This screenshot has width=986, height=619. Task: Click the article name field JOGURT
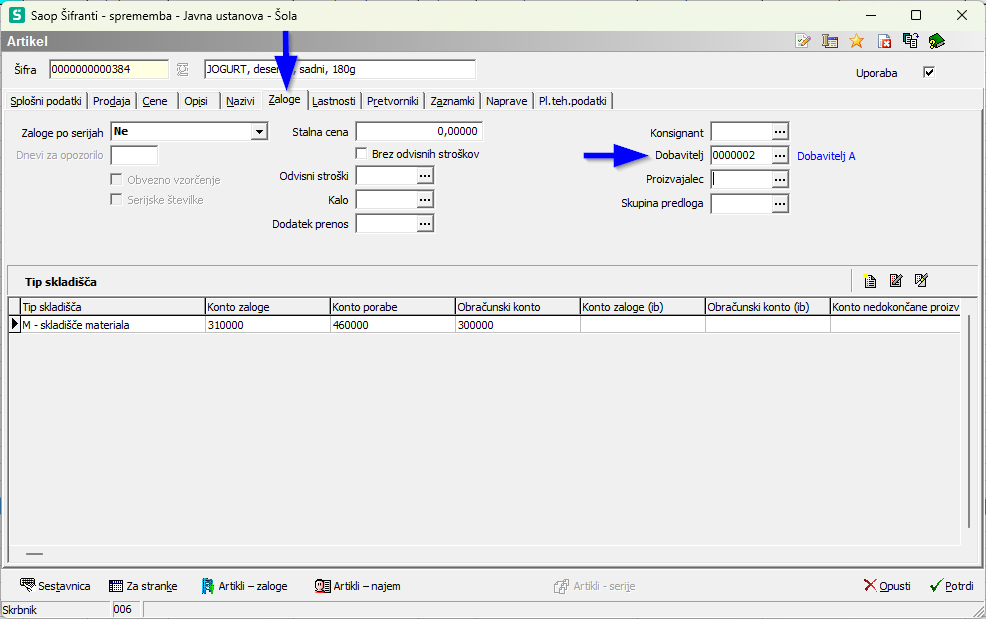coord(340,69)
